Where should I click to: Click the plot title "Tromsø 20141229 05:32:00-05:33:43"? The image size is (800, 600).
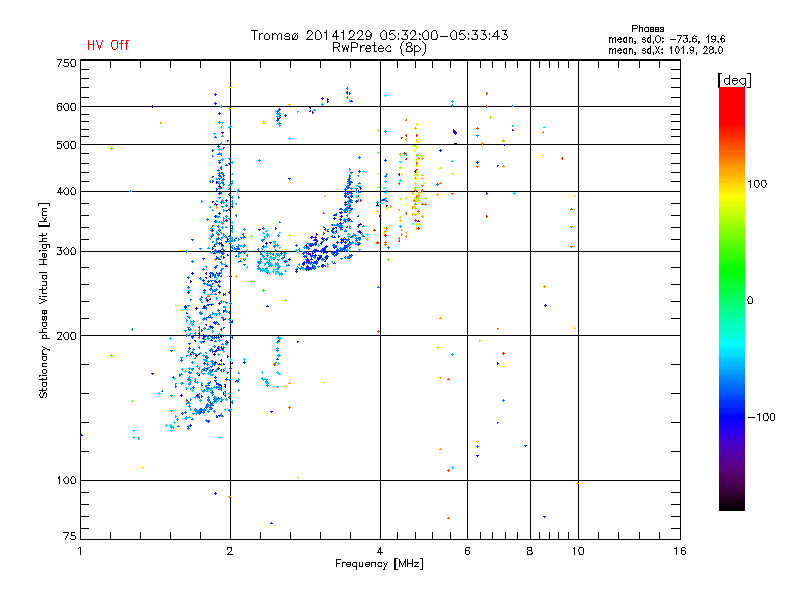coord(379,35)
